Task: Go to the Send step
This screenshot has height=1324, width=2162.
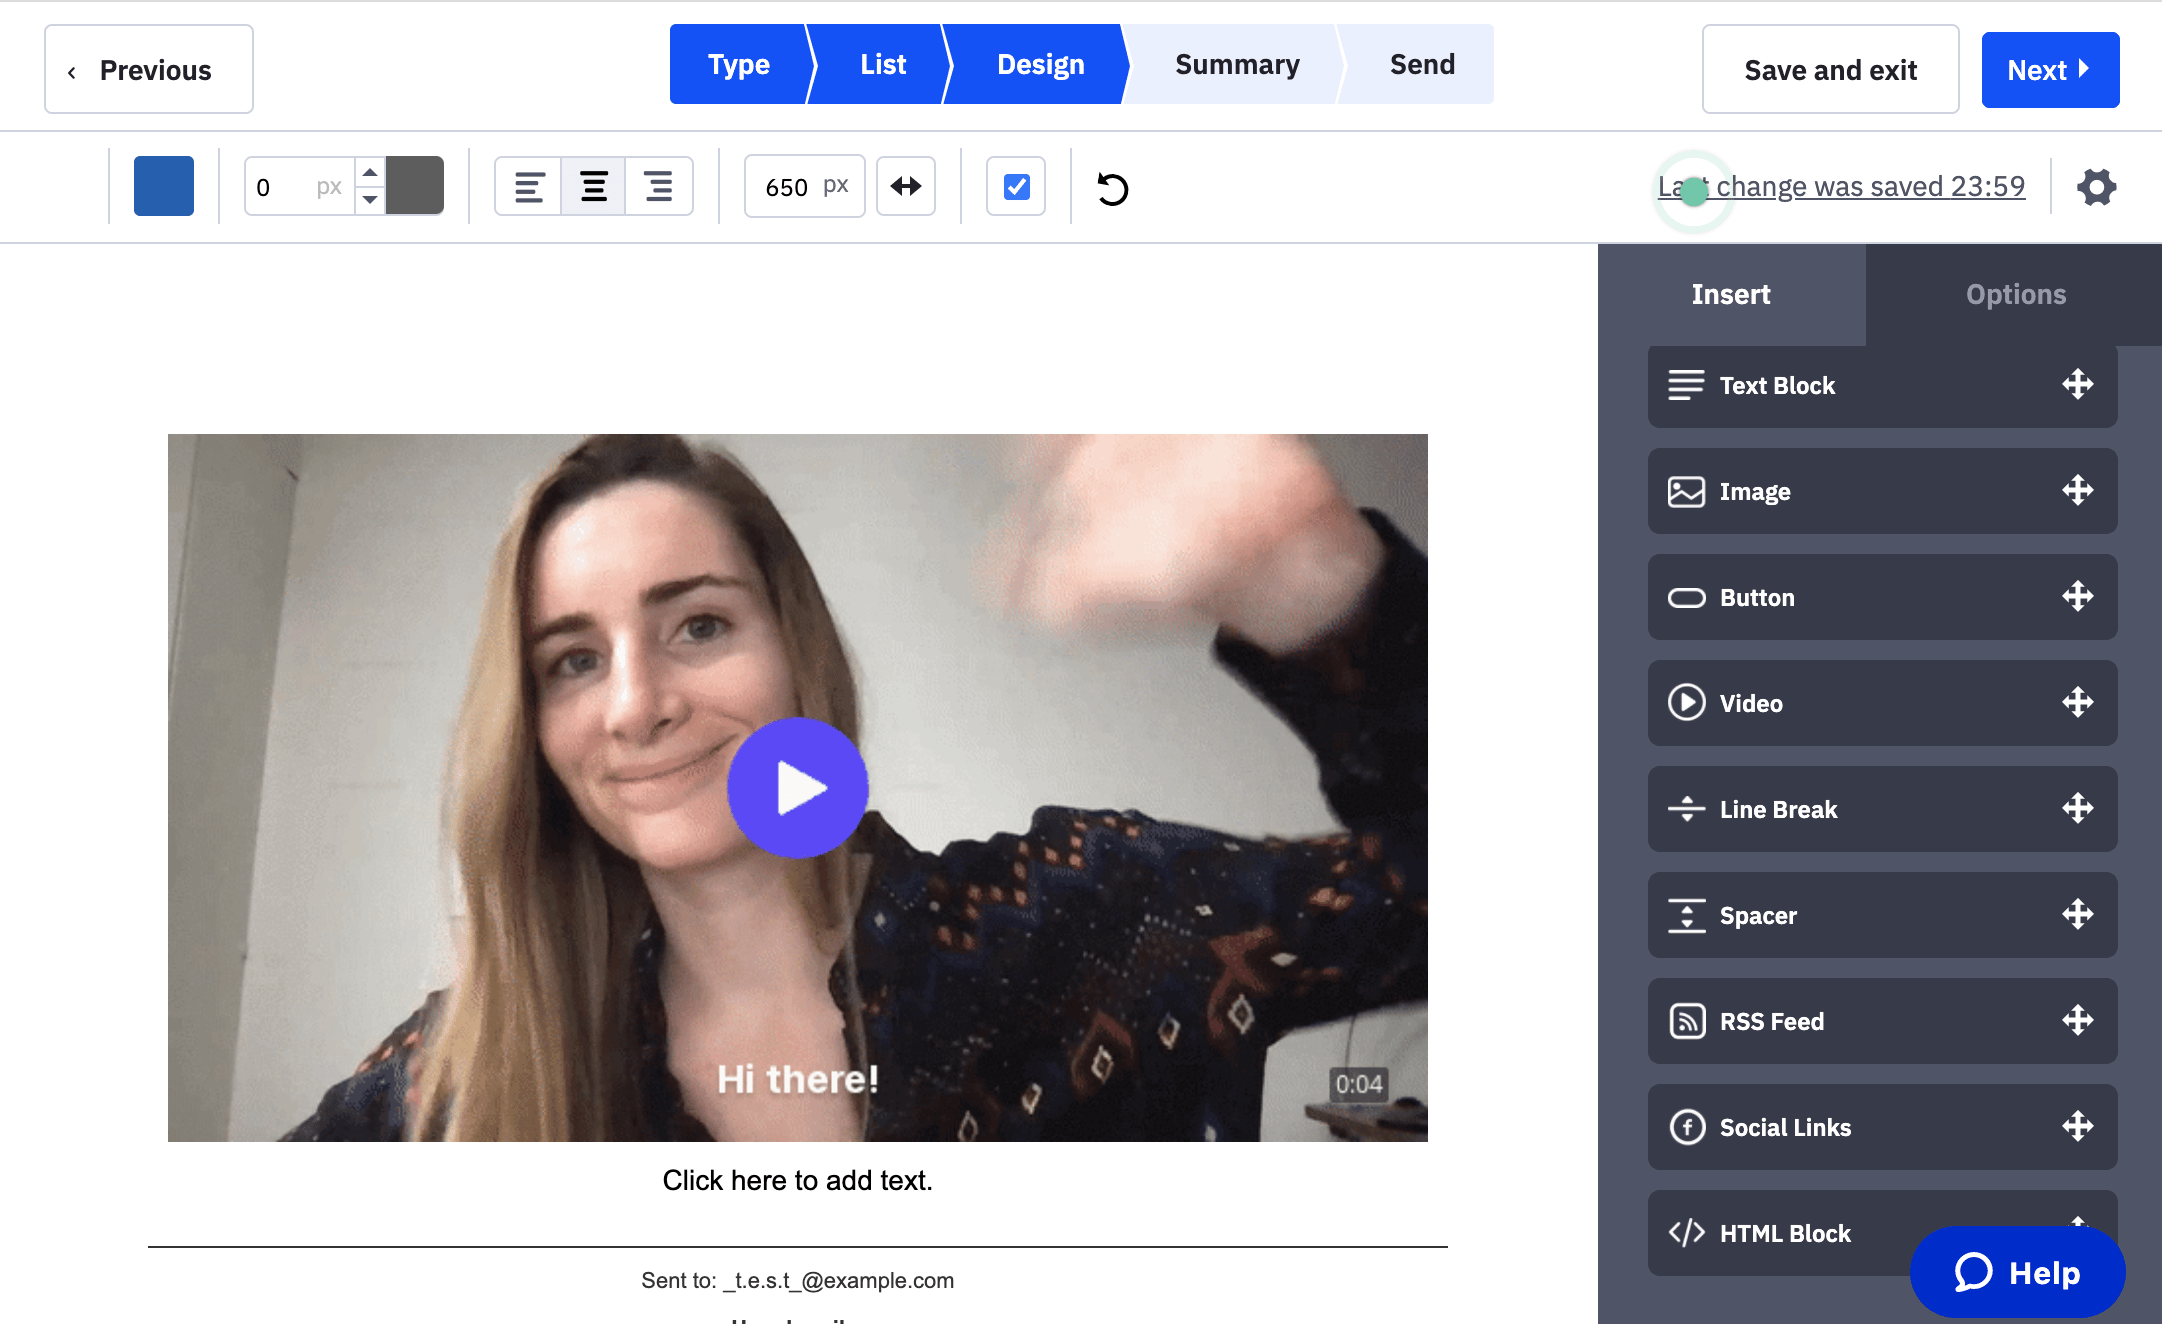Action: click(x=1422, y=64)
